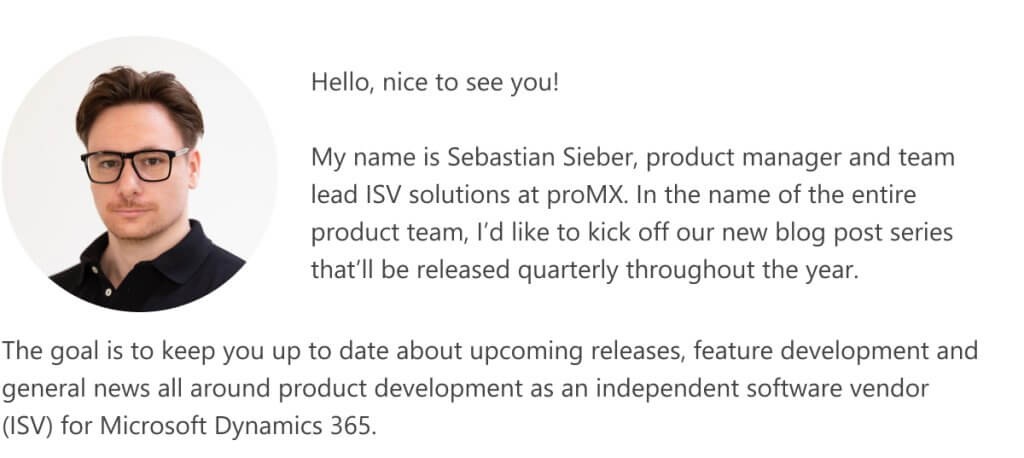Viewport: 1024px width, 458px height.
Task: Click the circular author portrait photo
Action: click(x=139, y=173)
